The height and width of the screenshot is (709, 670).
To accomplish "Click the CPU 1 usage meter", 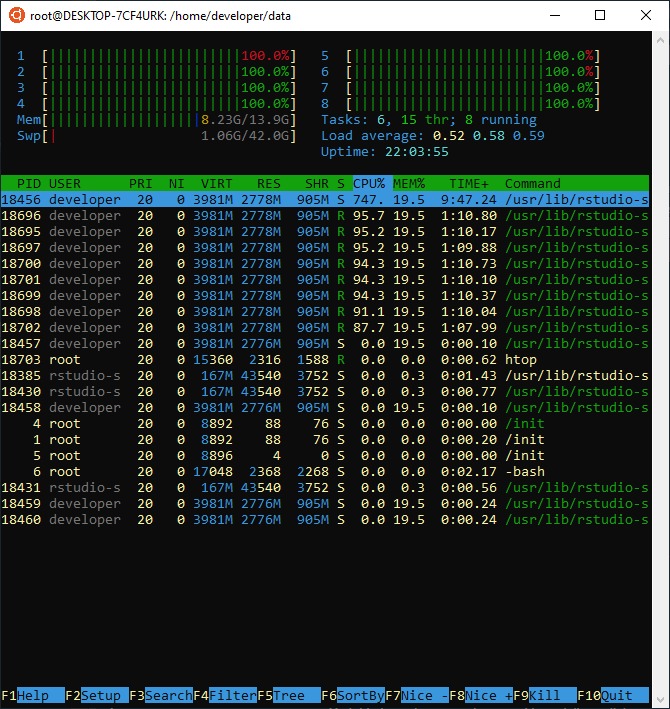I will [156, 56].
